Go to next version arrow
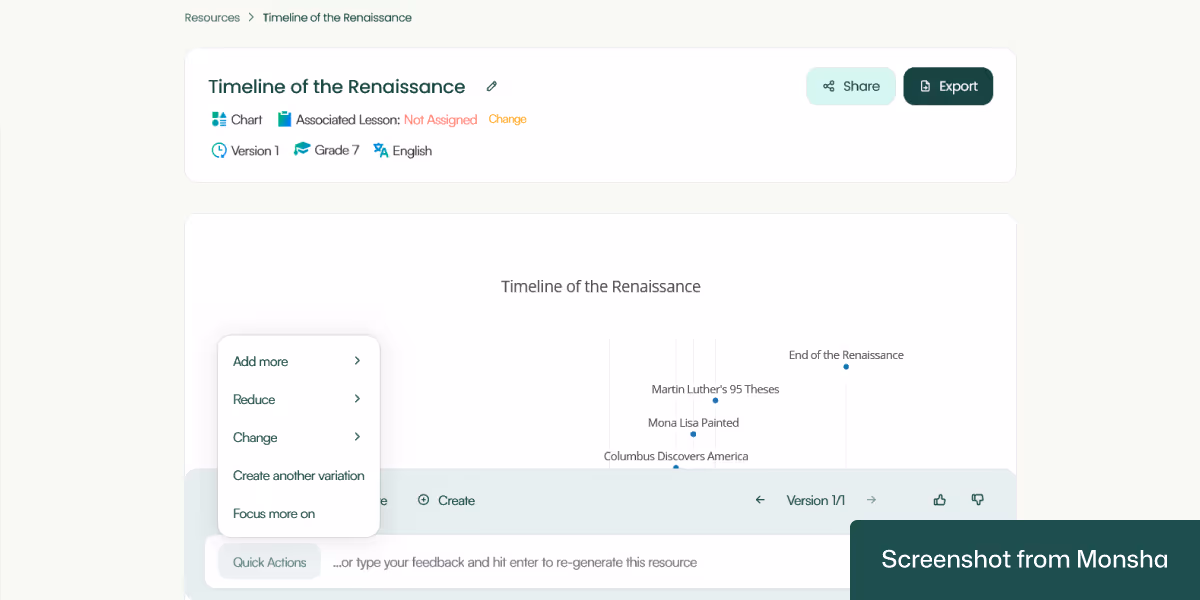The image size is (1200, 600). (x=871, y=500)
